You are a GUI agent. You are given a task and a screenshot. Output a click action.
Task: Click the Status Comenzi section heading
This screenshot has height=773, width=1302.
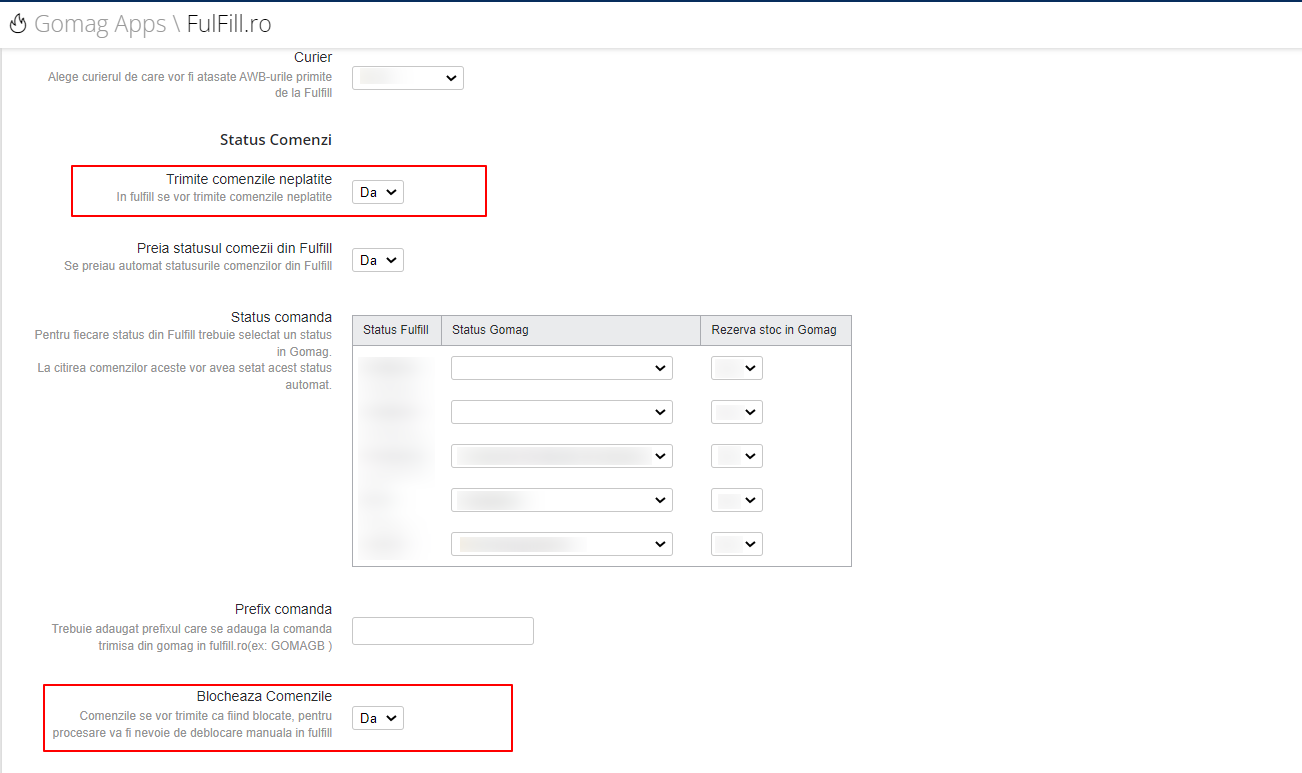coord(276,140)
